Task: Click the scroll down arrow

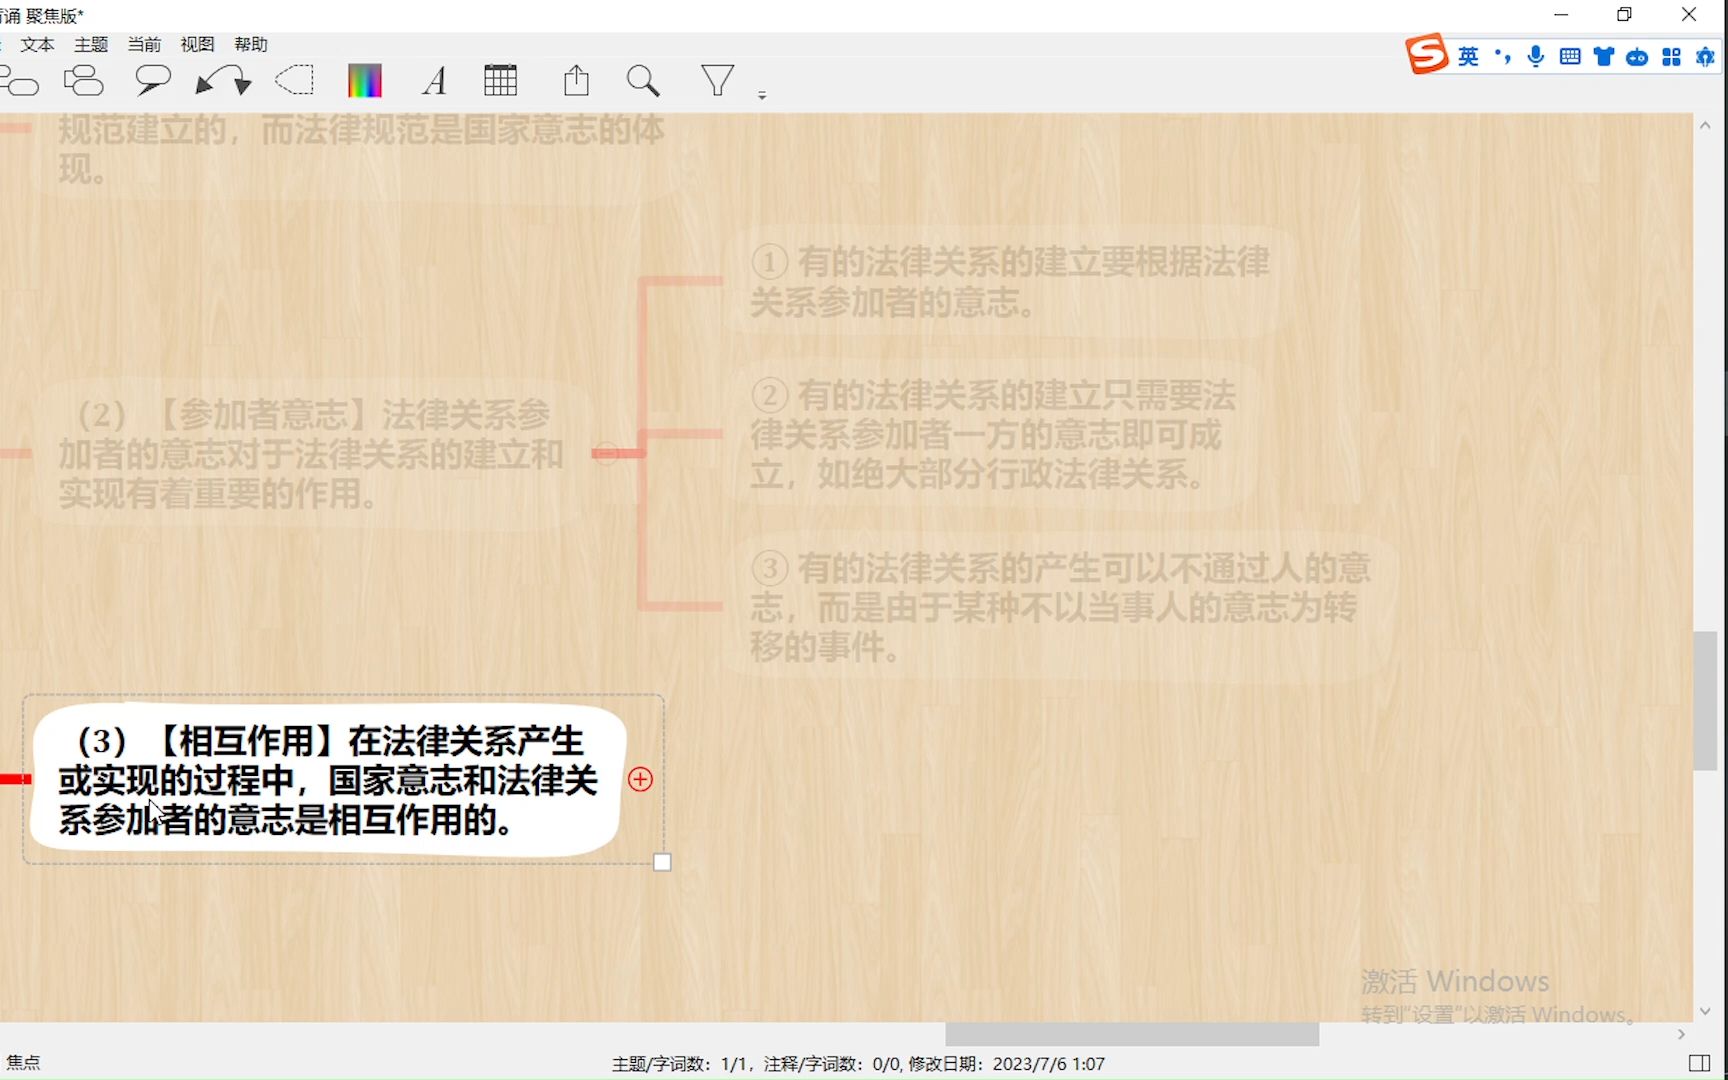Action: coord(1705,1011)
